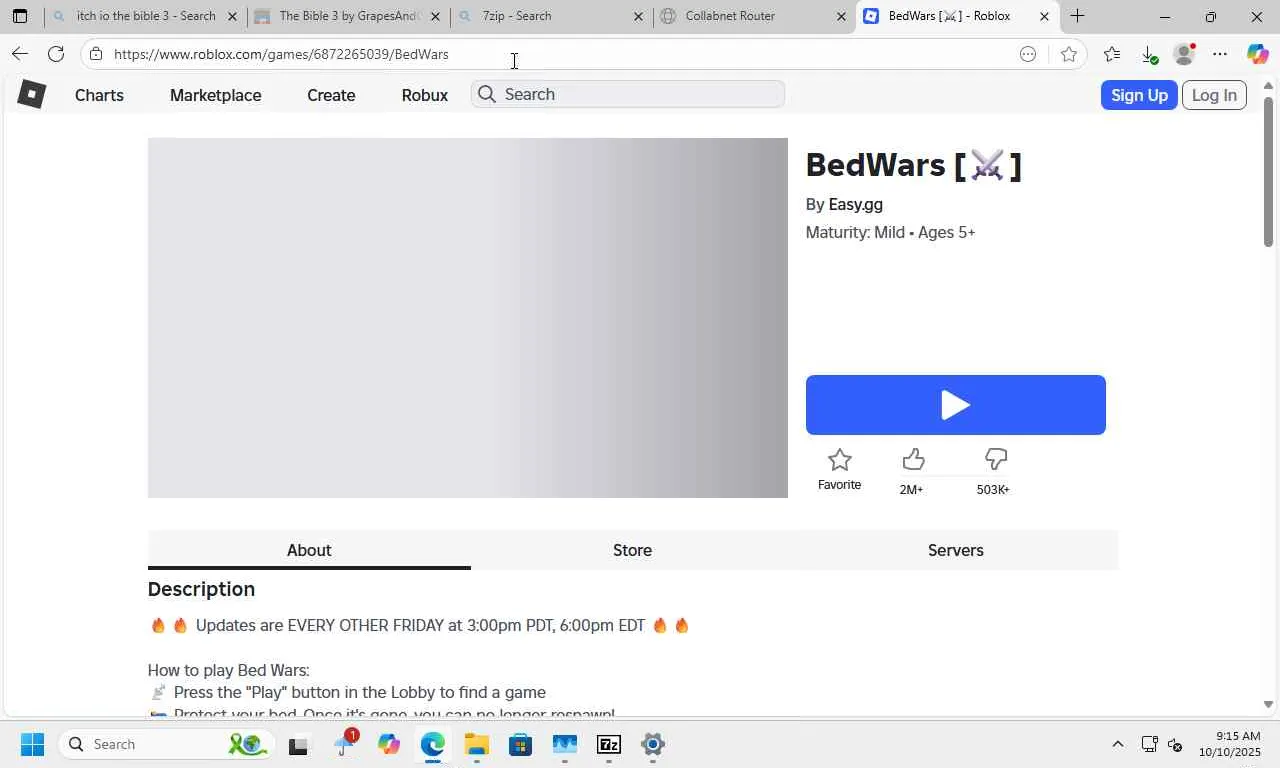Open Edge settings and more menu
The height and width of the screenshot is (768, 1280).
tap(1220, 54)
